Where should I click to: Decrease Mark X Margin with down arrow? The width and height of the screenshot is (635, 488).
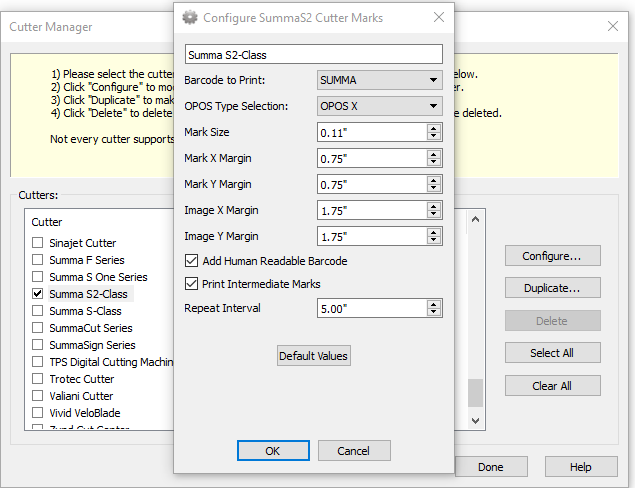click(x=434, y=162)
